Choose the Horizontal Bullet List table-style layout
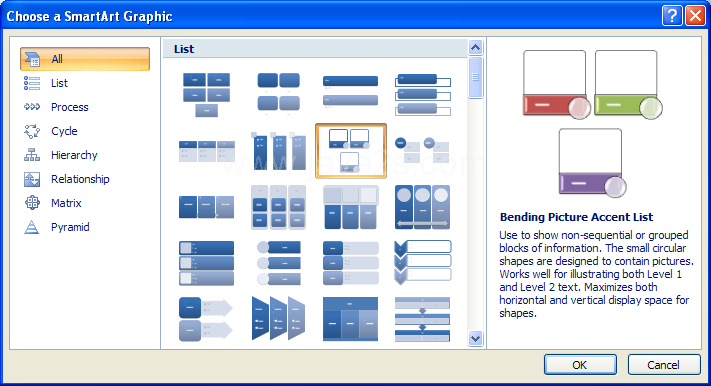This screenshot has height=386, width=711. pos(206,151)
